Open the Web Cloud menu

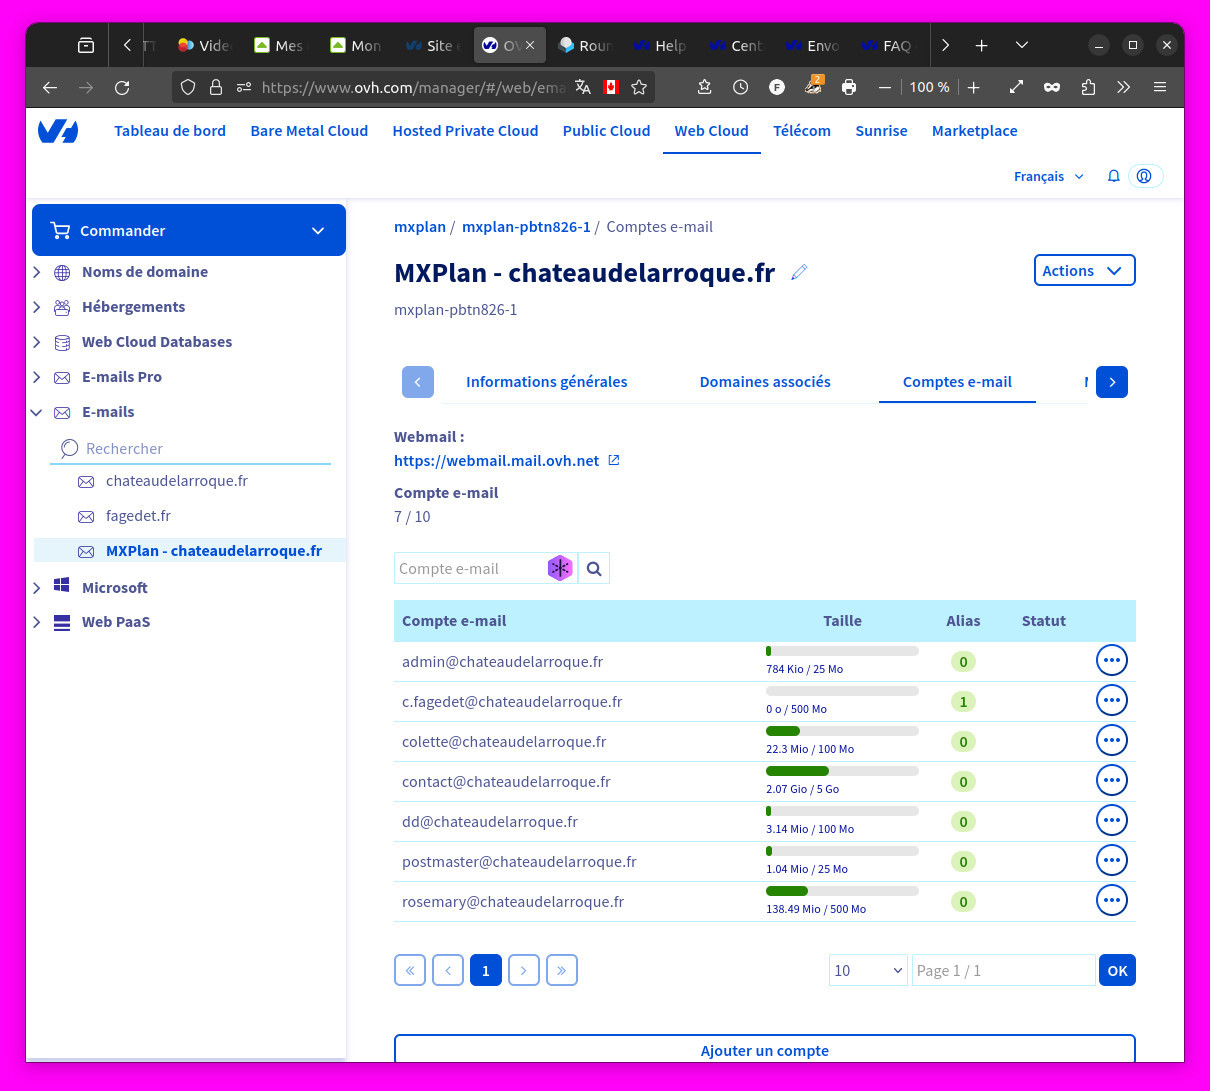click(711, 131)
